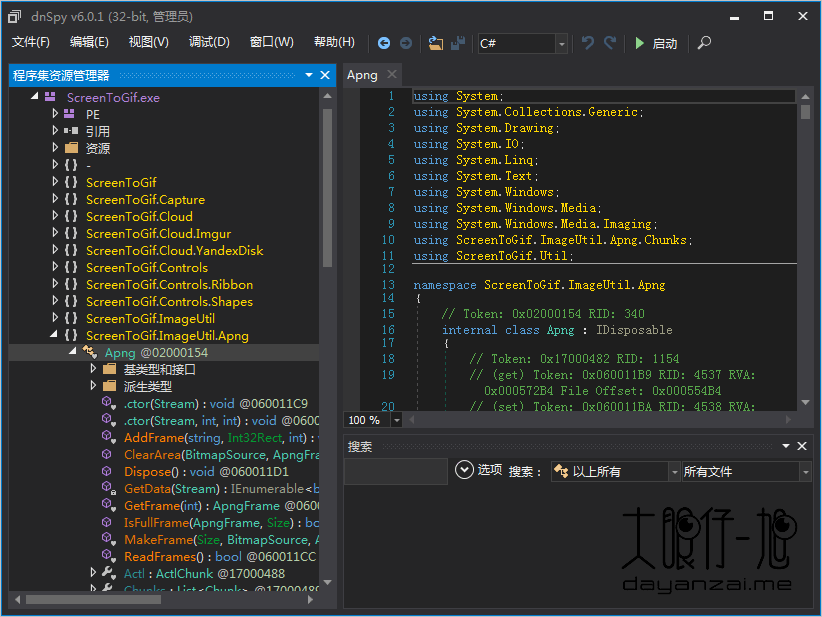Click the ClearArea method icon
This screenshot has width=822, height=617.
click(x=107, y=454)
